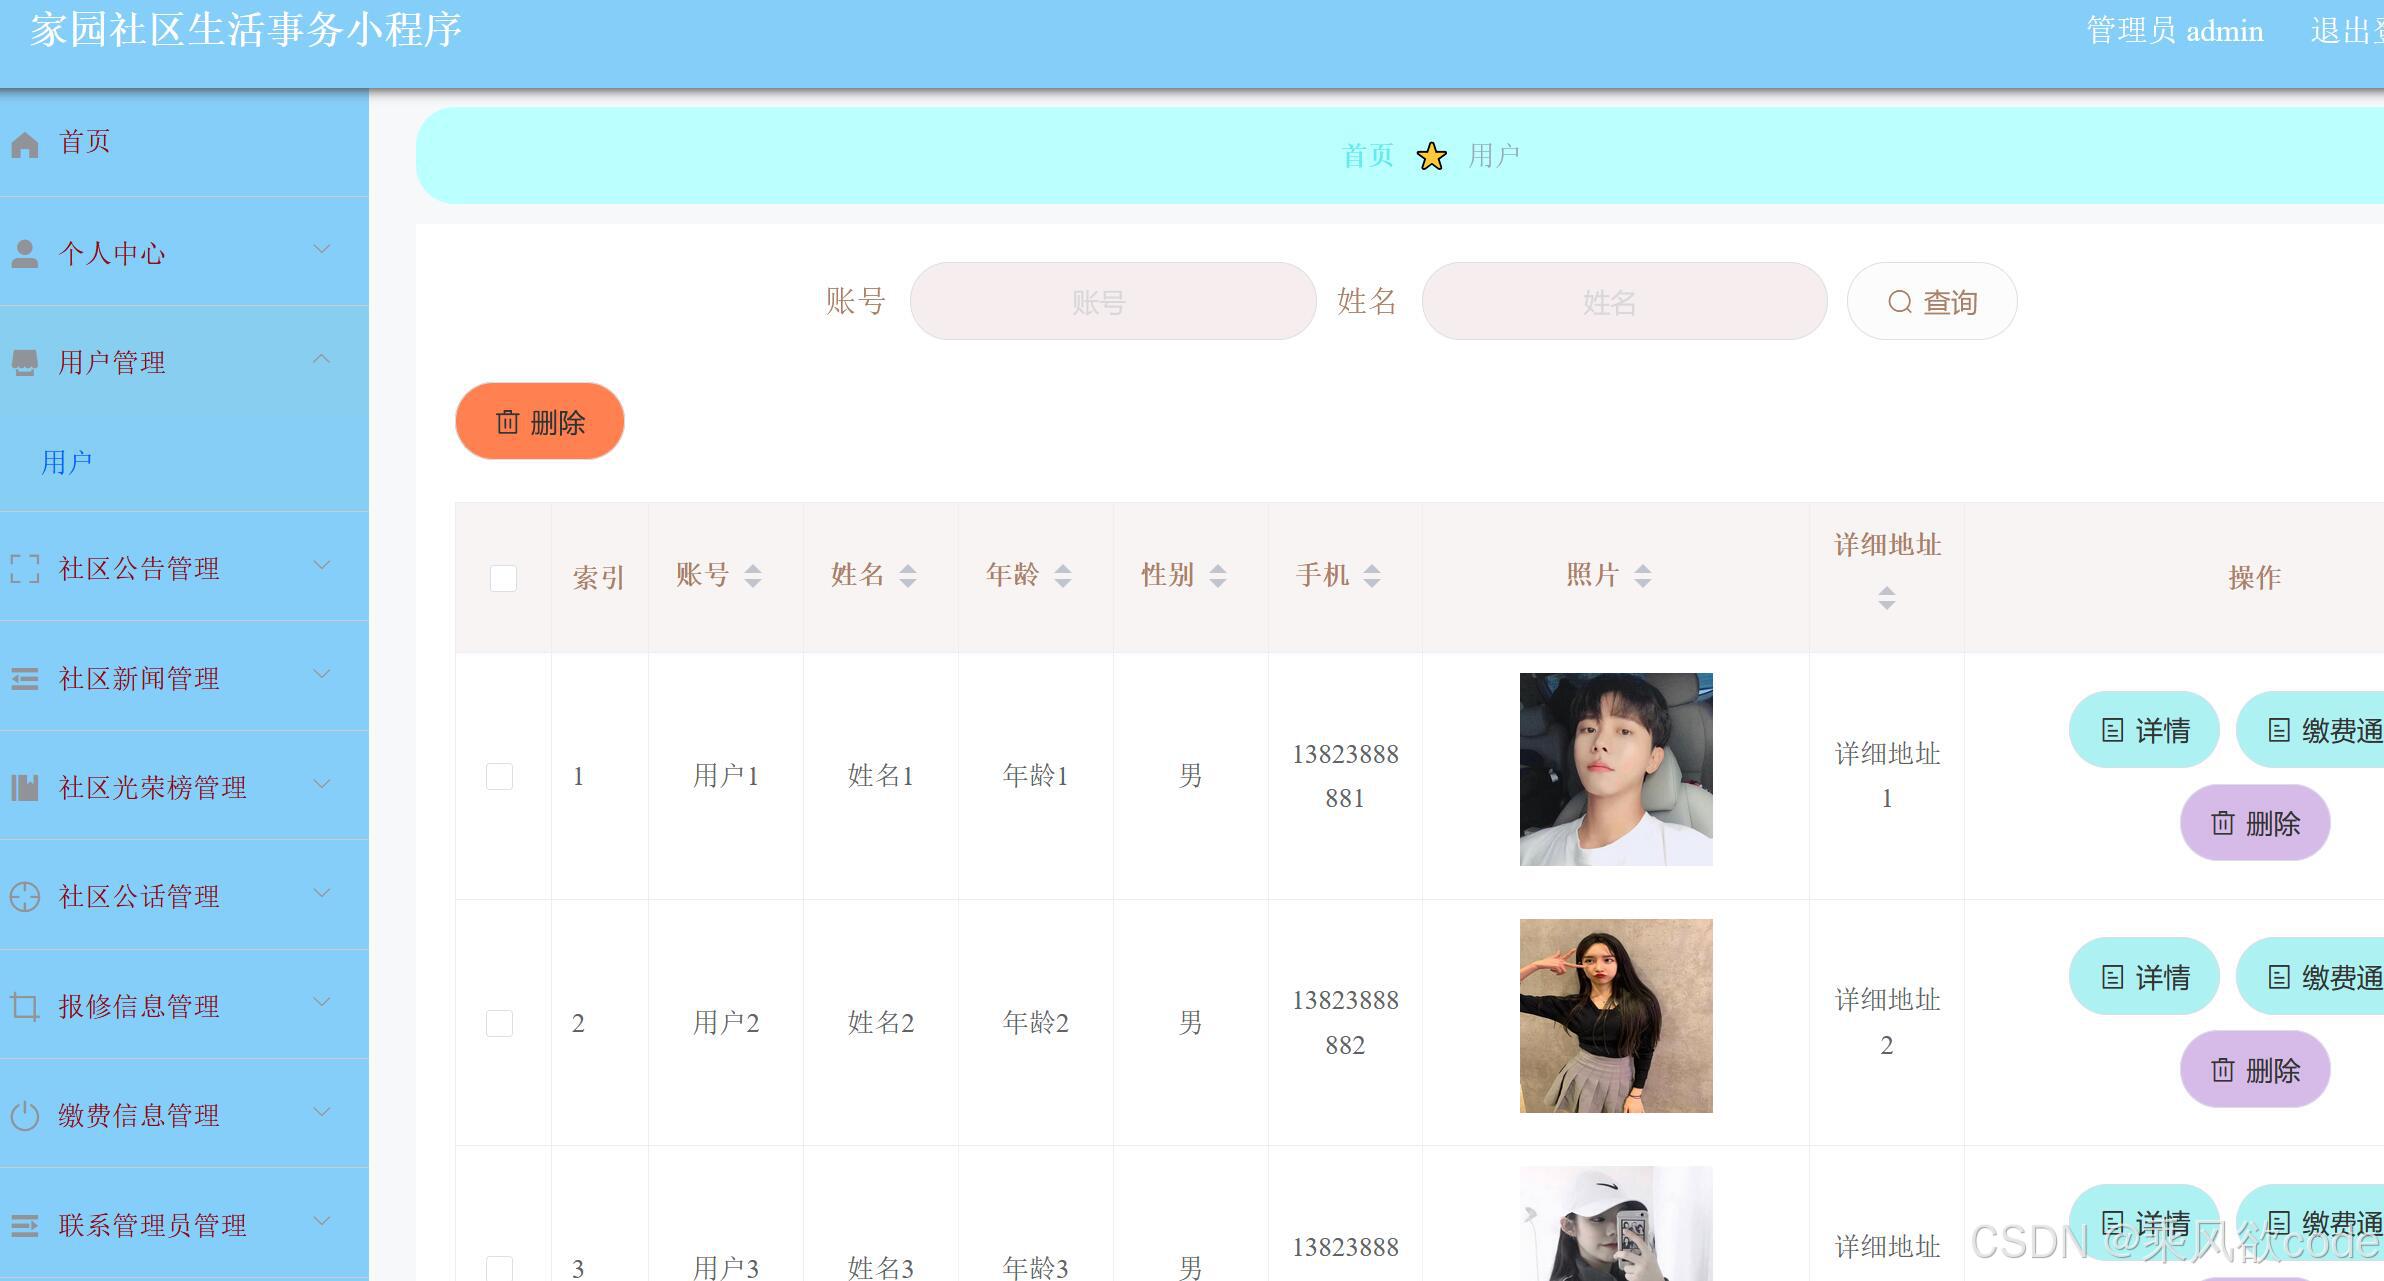The width and height of the screenshot is (2384, 1281).
Task: Click the crosshair icon next to 社区公话管理
Action: tap(25, 897)
